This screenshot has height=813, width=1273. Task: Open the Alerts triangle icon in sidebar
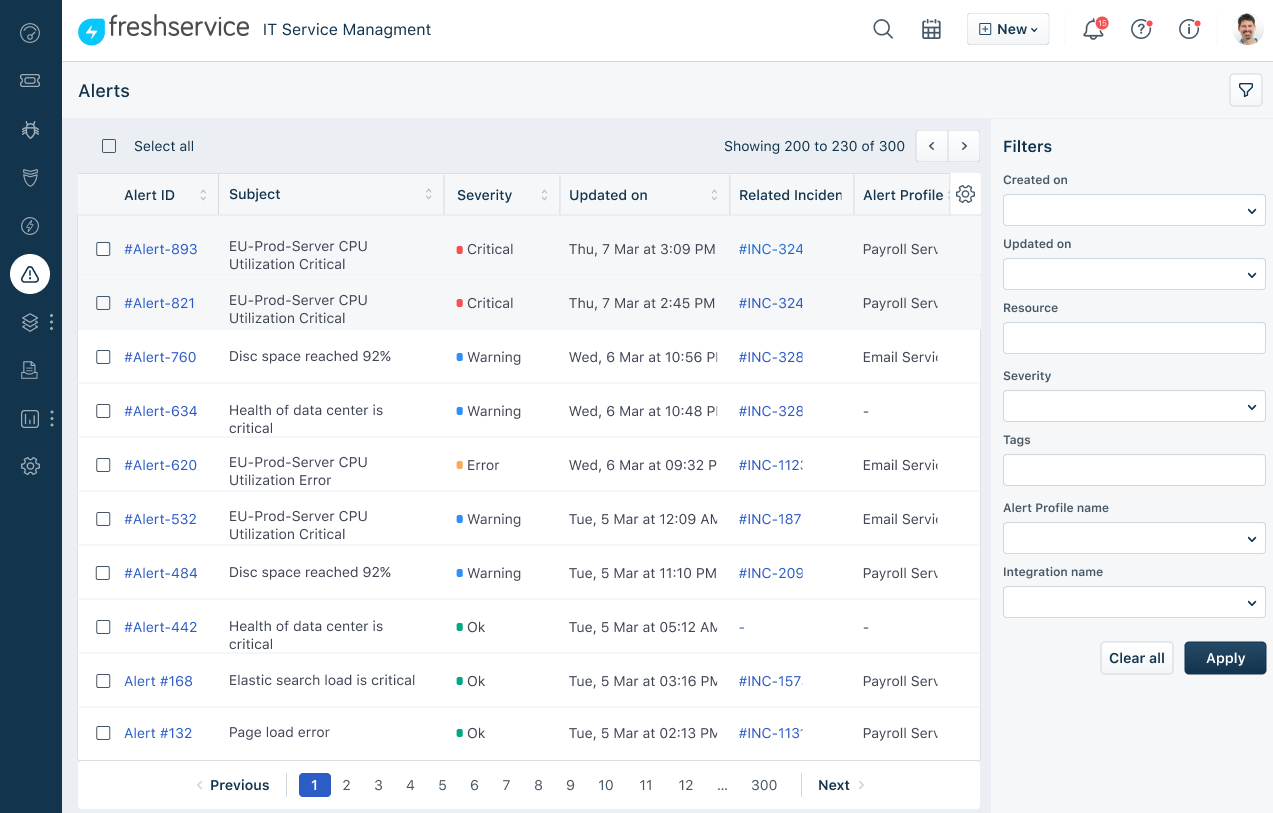click(30, 273)
